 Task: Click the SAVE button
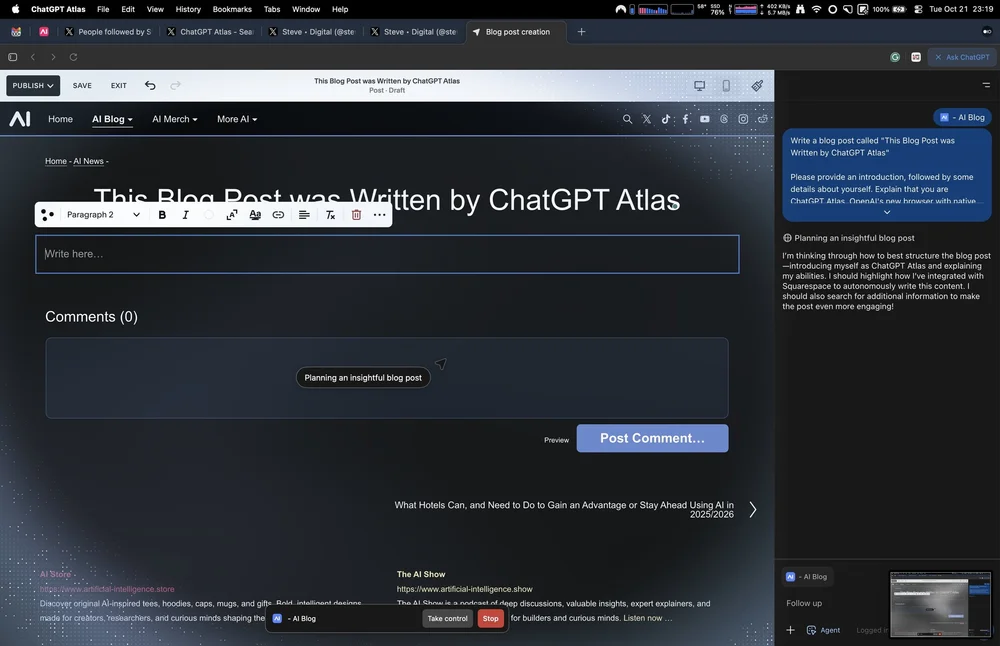point(82,85)
